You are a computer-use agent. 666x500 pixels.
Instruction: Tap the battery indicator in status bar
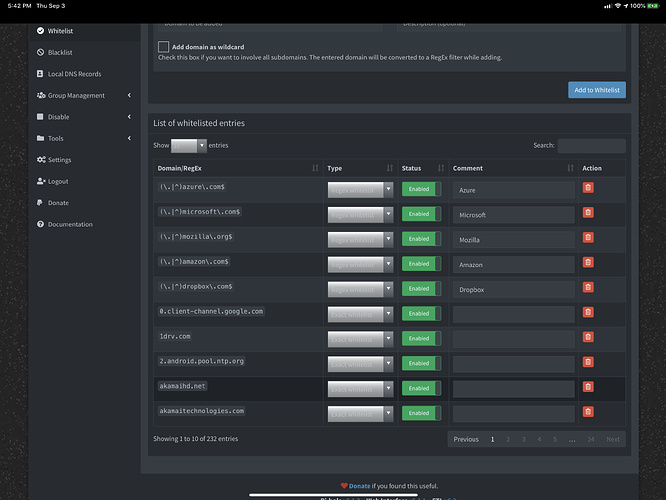653,6
